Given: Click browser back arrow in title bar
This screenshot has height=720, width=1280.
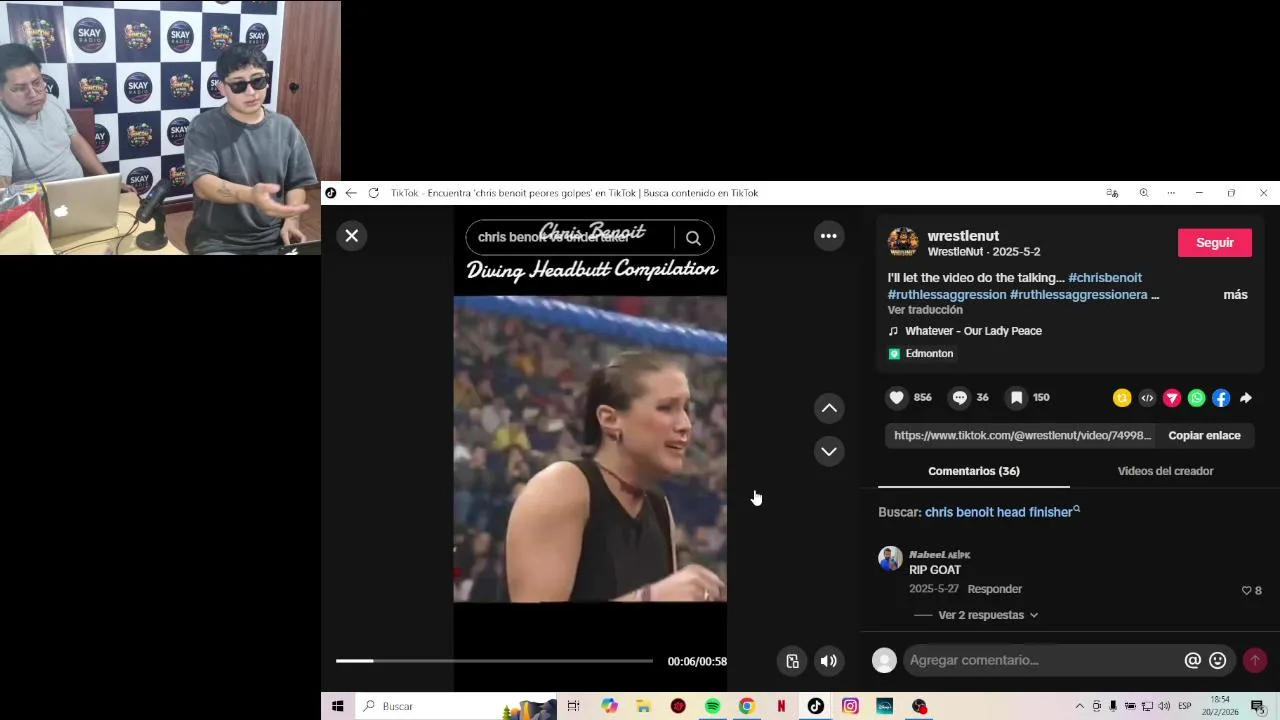Looking at the screenshot, I should pyautogui.click(x=351, y=193).
